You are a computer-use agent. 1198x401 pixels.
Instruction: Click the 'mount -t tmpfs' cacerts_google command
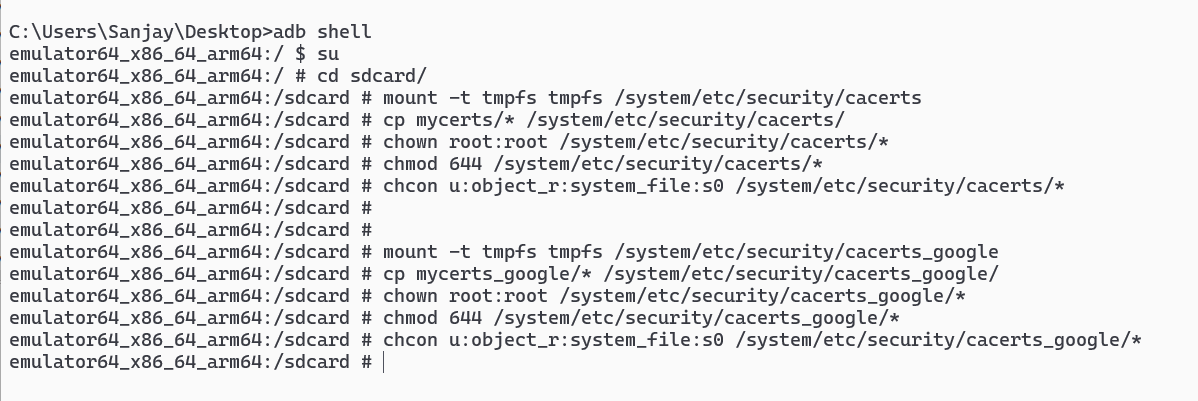click(690, 252)
